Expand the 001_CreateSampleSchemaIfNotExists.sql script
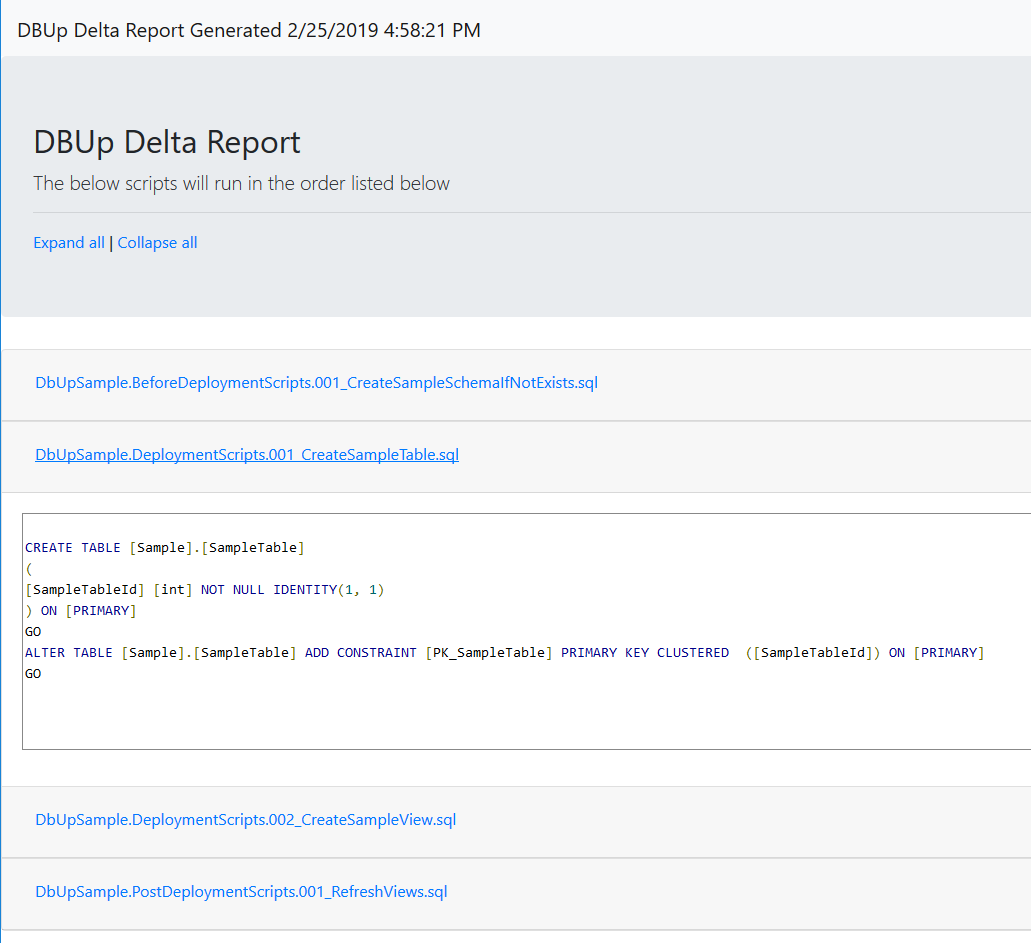The height and width of the screenshot is (943, 1031). (x=316, y=383)
